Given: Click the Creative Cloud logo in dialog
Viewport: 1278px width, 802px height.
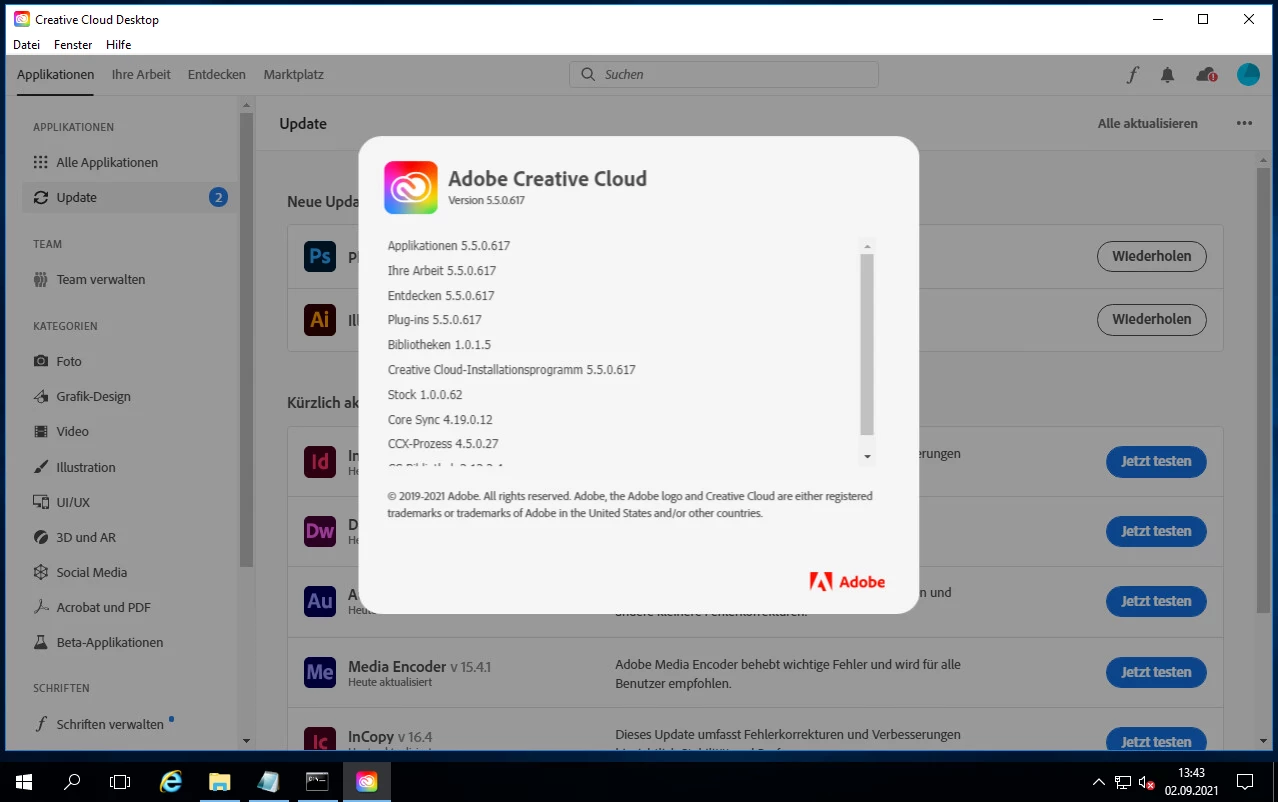Looking at the screenshot, I should coord(411,187).
